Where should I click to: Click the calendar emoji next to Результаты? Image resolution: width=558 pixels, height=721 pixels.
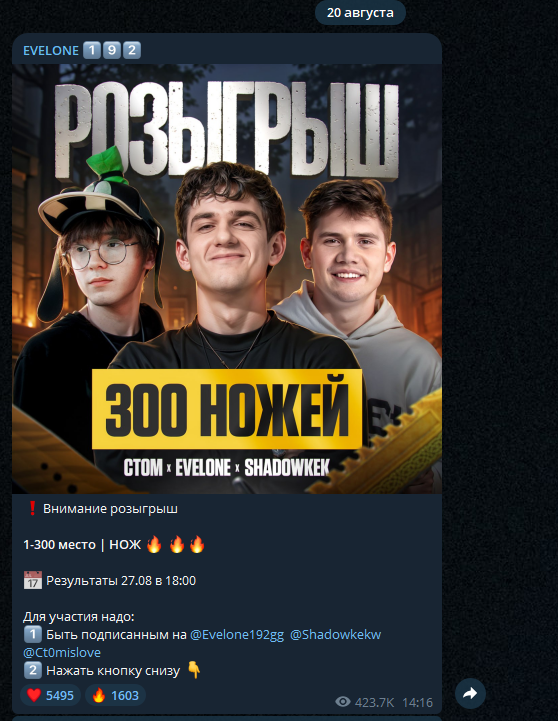(33, 580)
